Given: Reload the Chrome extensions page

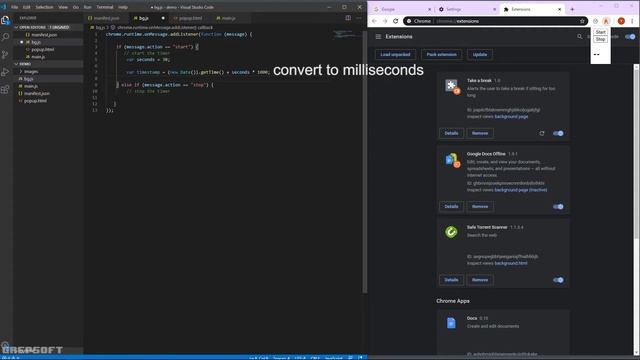Looking at the screenshot, I should point(396,21).
